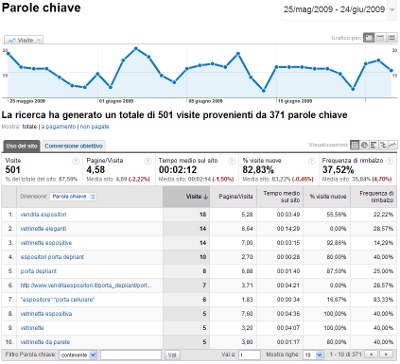Open help icon beside Visite metric
400x364 pixels.
pyautogui.click(x=76, y=161)
